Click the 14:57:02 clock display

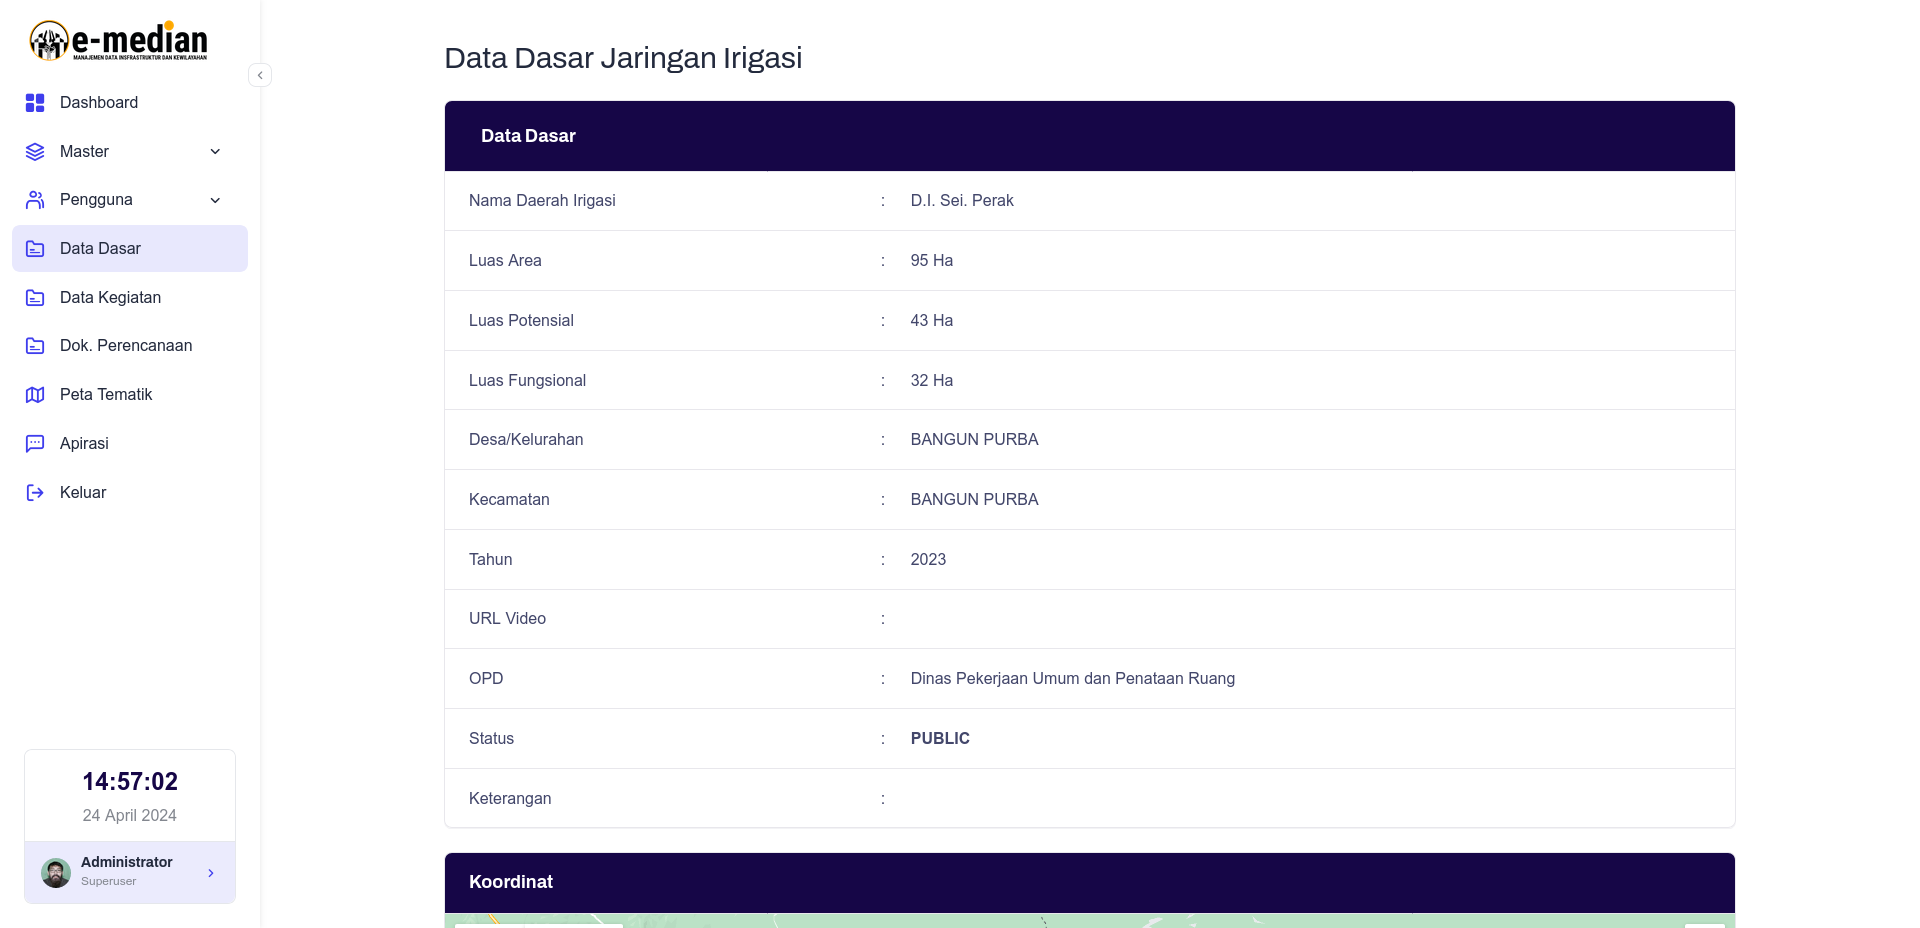click(x=130, y=782)
